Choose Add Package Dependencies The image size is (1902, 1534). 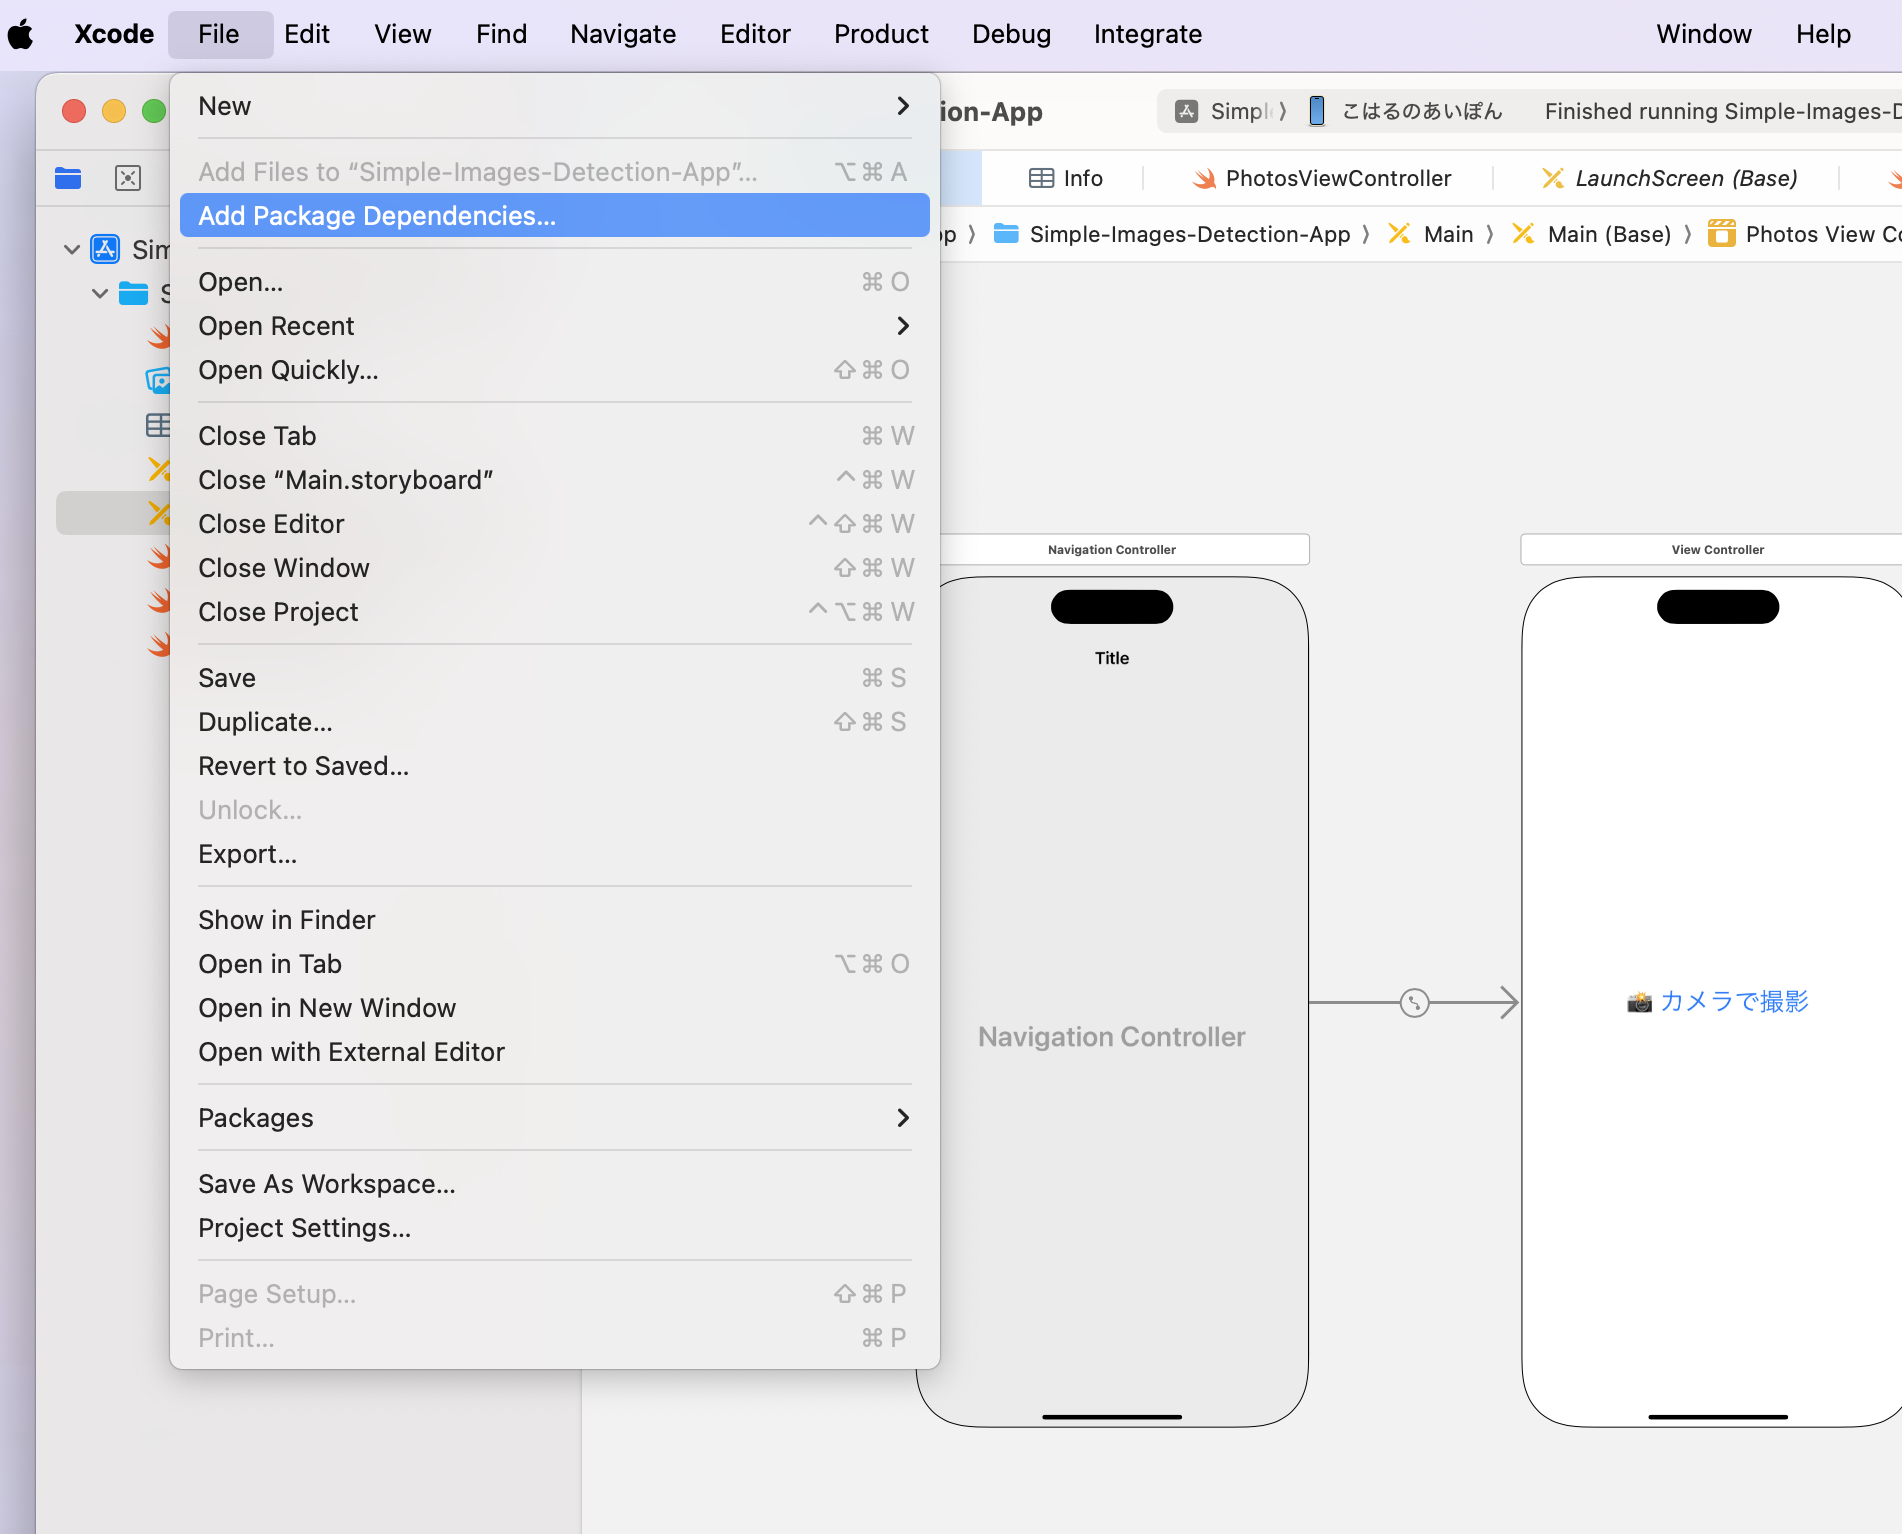click(555, 216)
